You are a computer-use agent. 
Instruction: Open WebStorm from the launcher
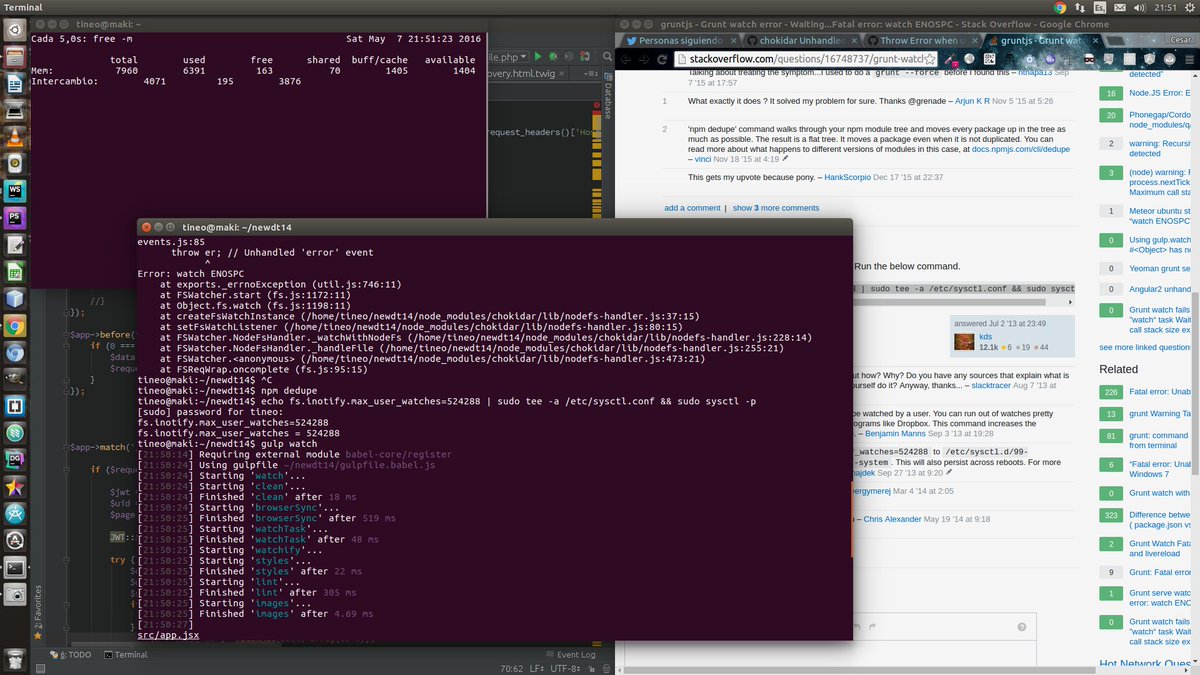point(15,190)
